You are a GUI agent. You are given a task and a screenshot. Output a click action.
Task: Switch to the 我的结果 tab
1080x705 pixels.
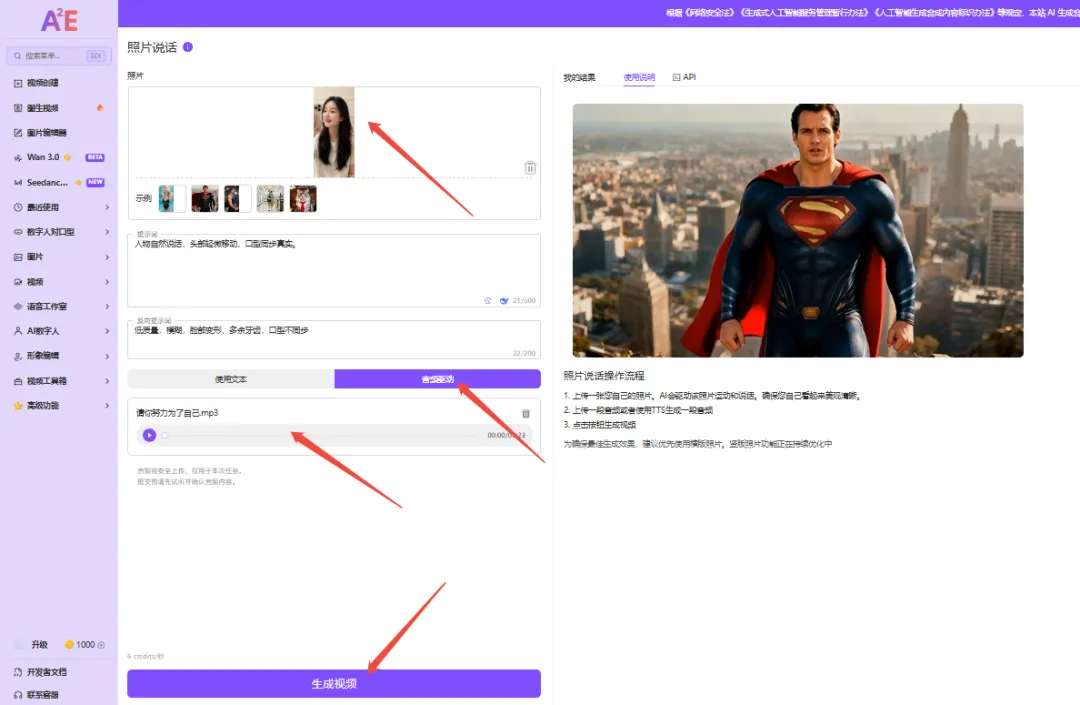point(579,77)
